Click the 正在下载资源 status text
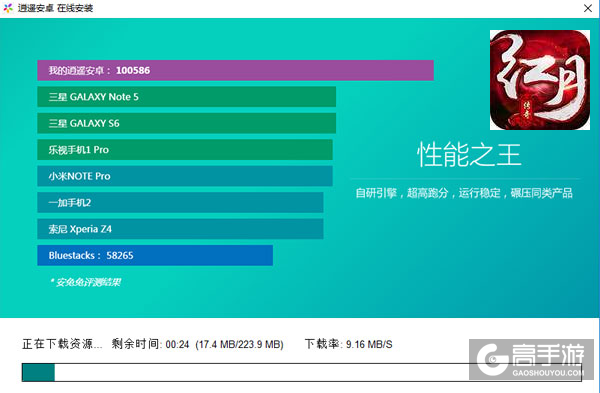The image size is (600, 393). [x=62, y=344]
